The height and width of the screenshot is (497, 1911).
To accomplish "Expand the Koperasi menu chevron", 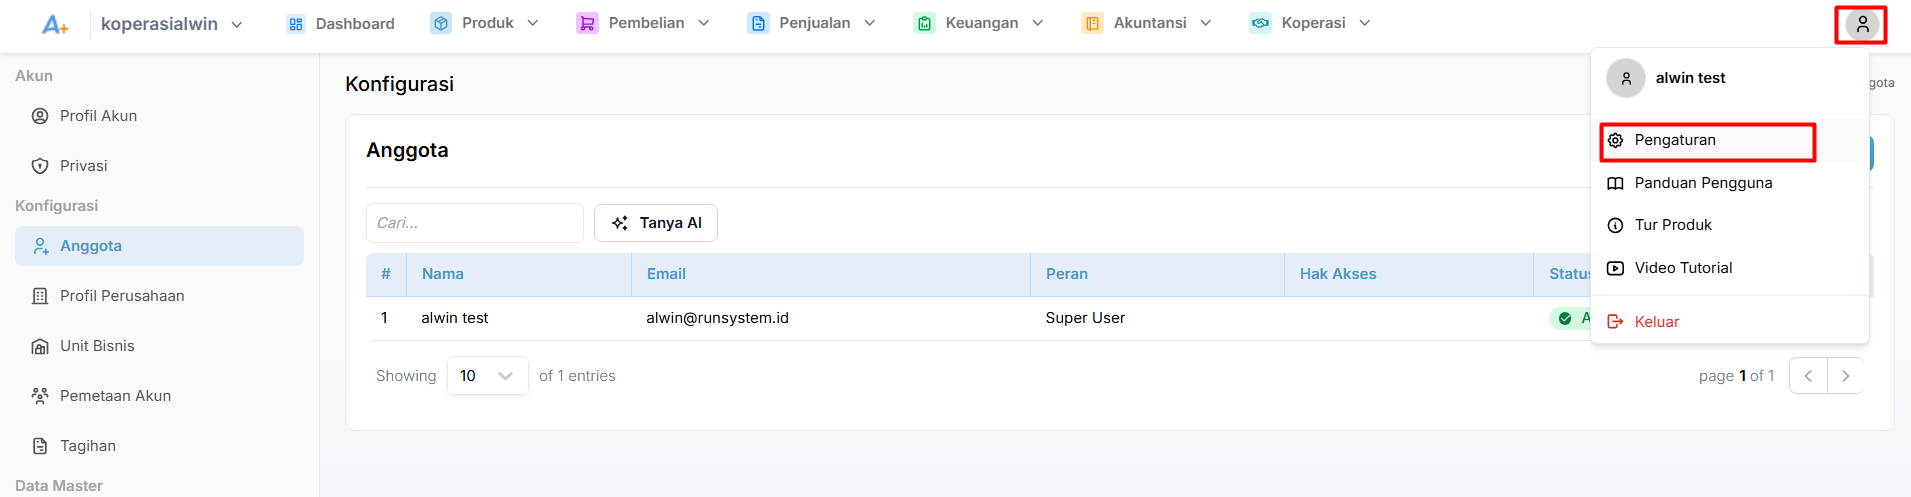I will click(1365, 23).
